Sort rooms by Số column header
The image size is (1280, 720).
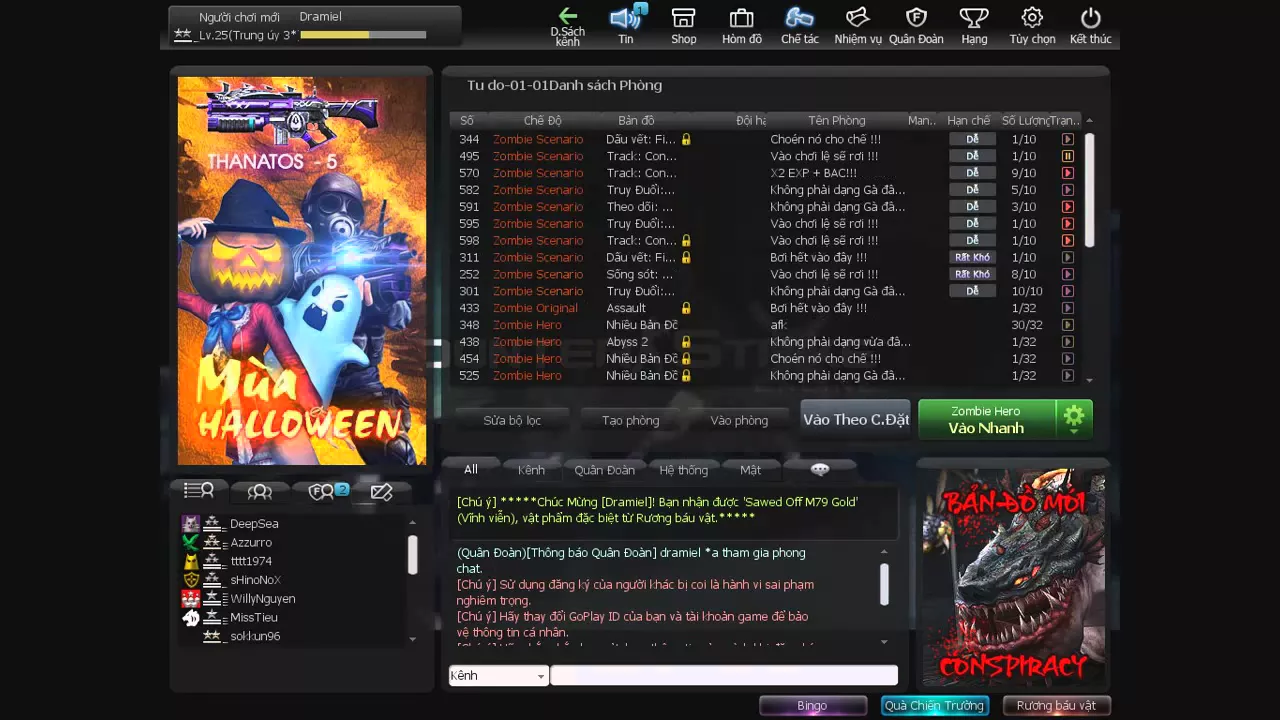[x=467, y=120]
